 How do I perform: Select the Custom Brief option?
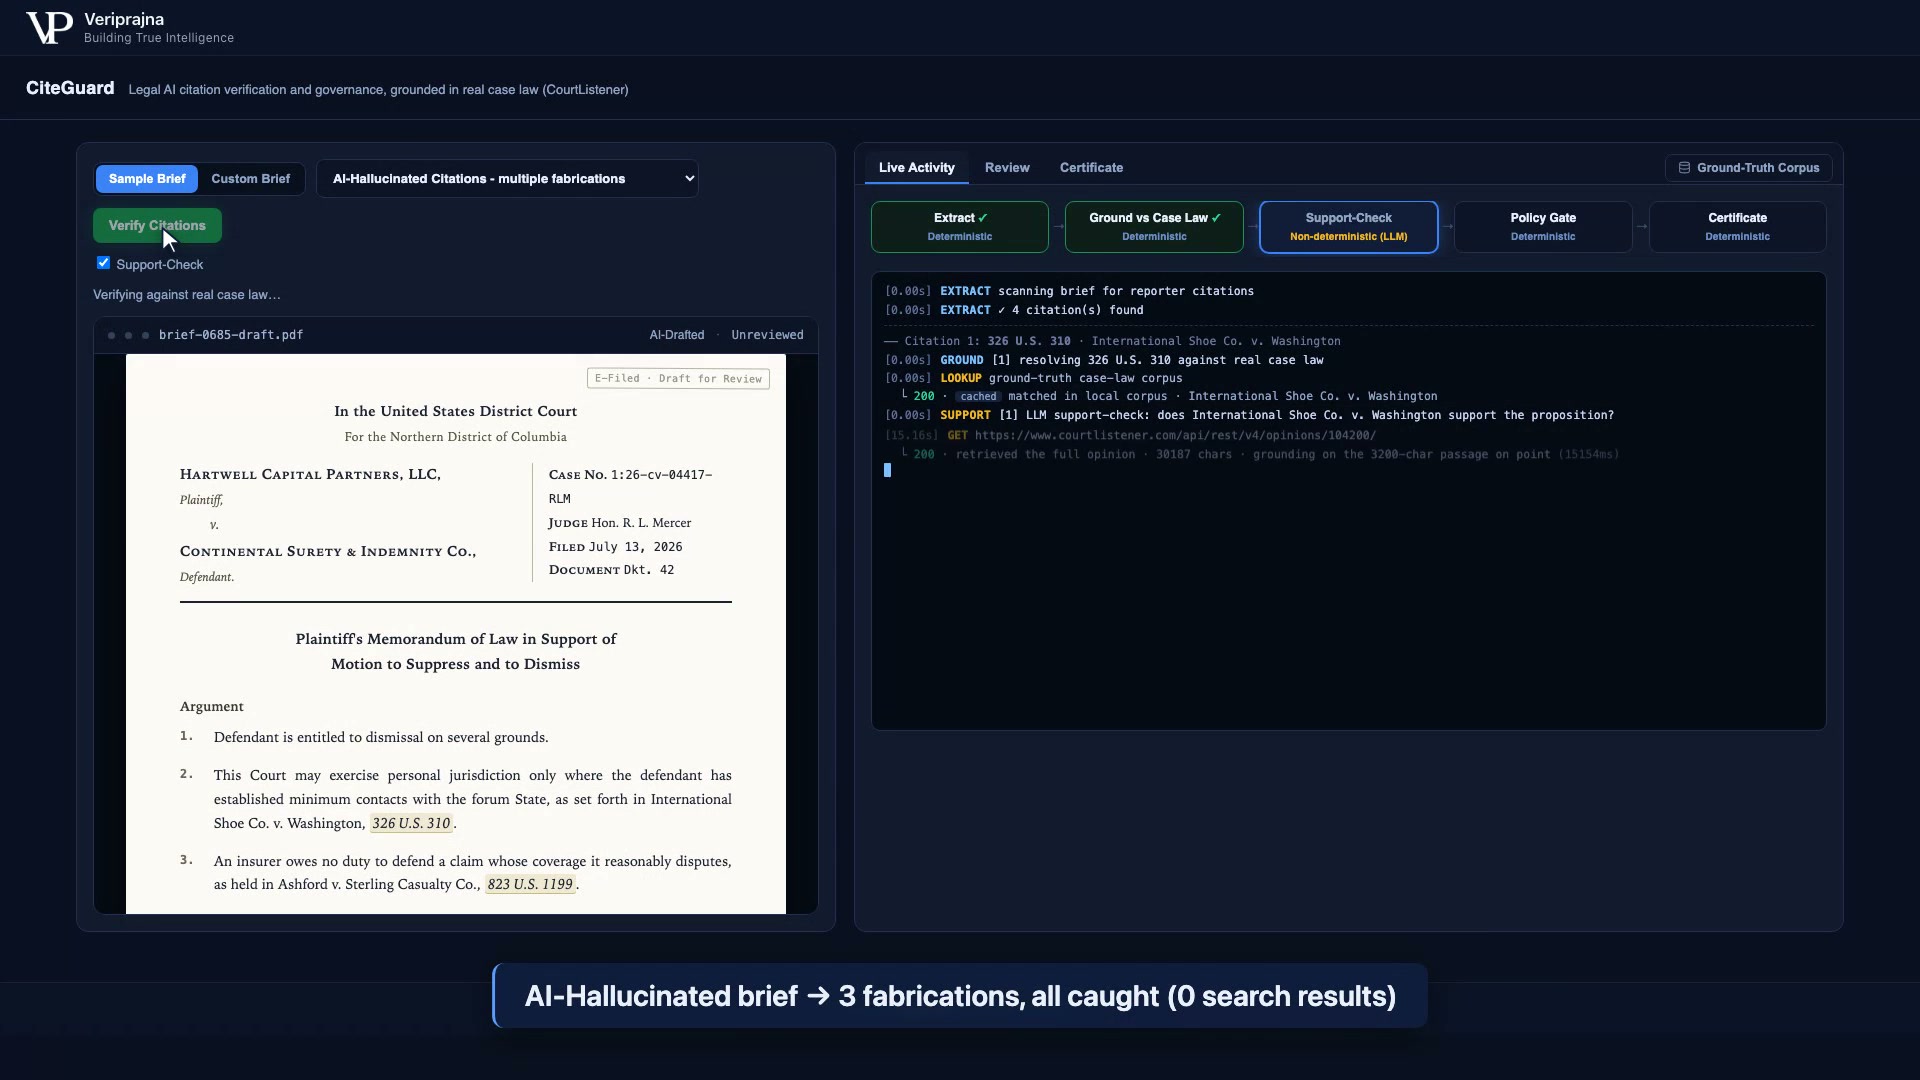[x=250, y=179]
